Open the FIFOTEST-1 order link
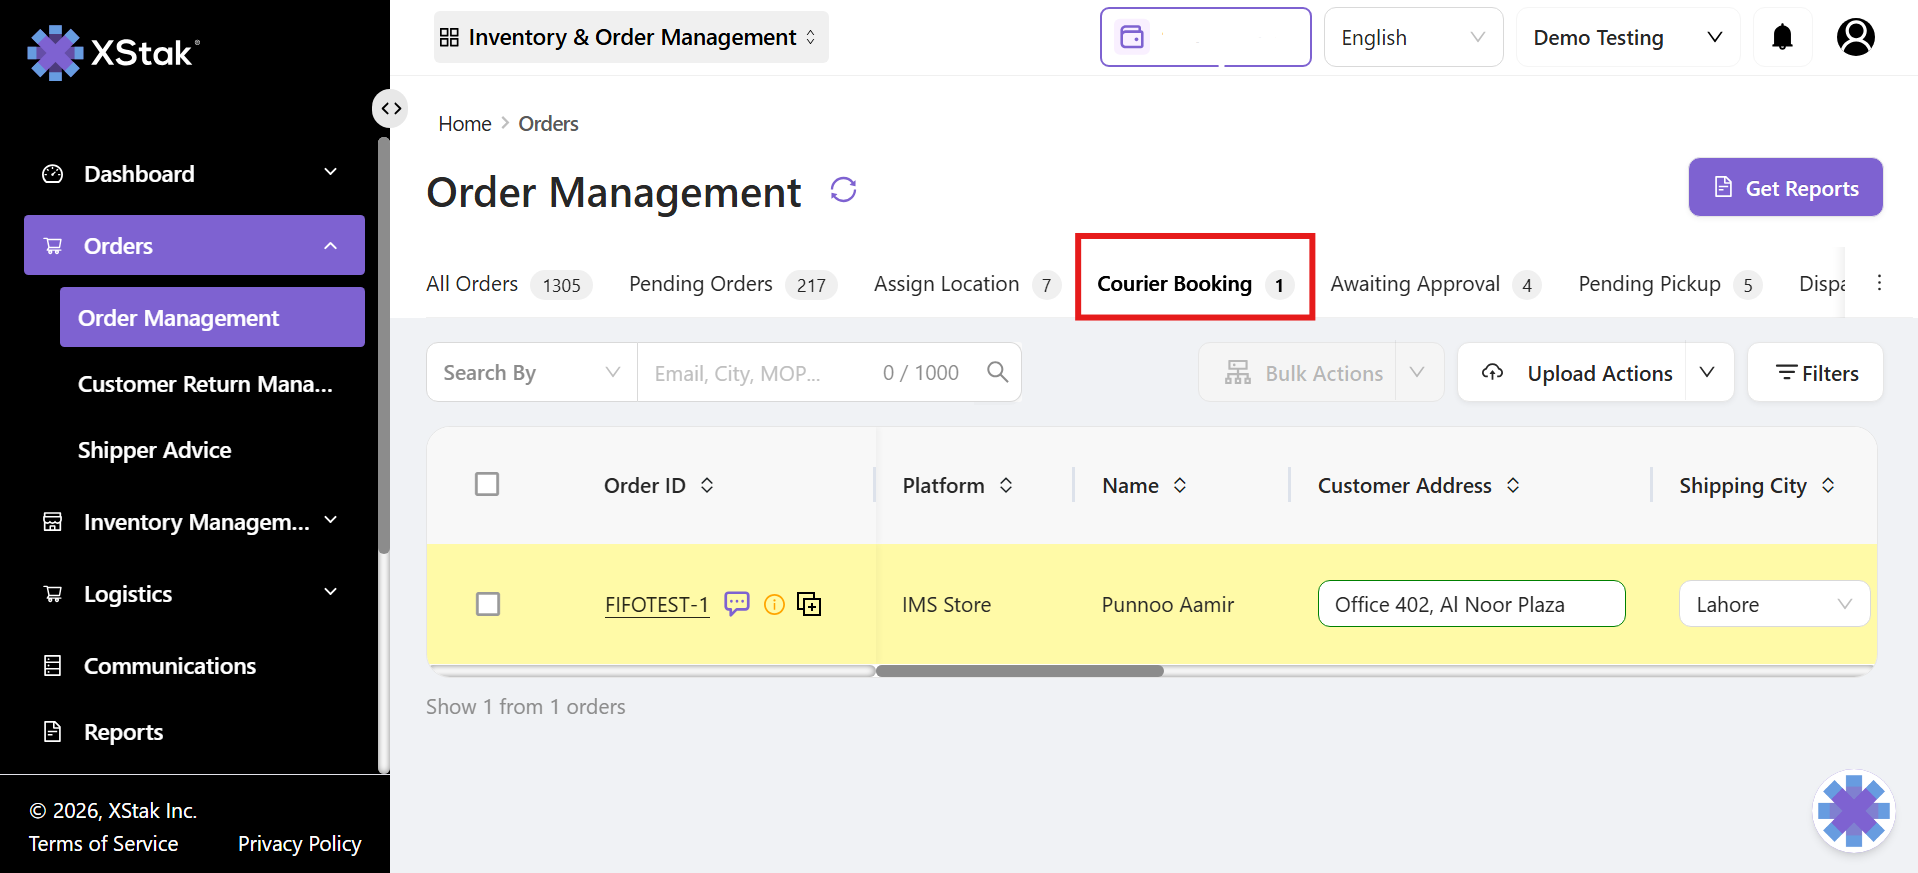The height and width of the screenshot is (873, 1918). [656, 605]
